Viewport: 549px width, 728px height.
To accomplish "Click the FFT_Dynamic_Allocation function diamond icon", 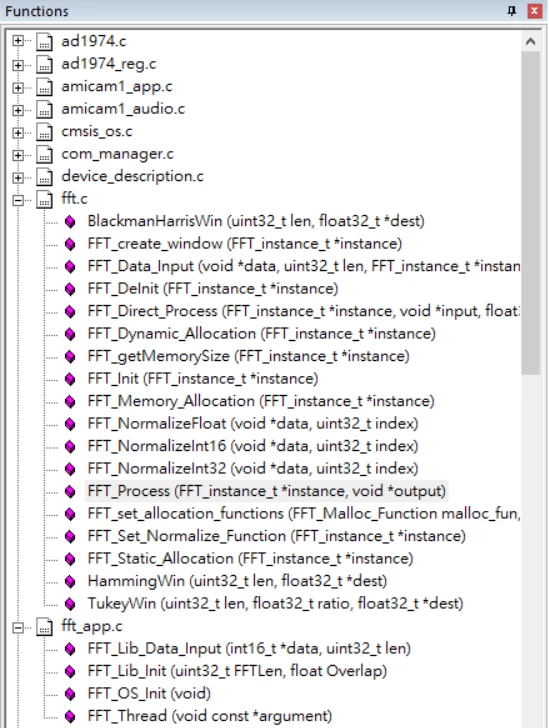I will (70, 334).
